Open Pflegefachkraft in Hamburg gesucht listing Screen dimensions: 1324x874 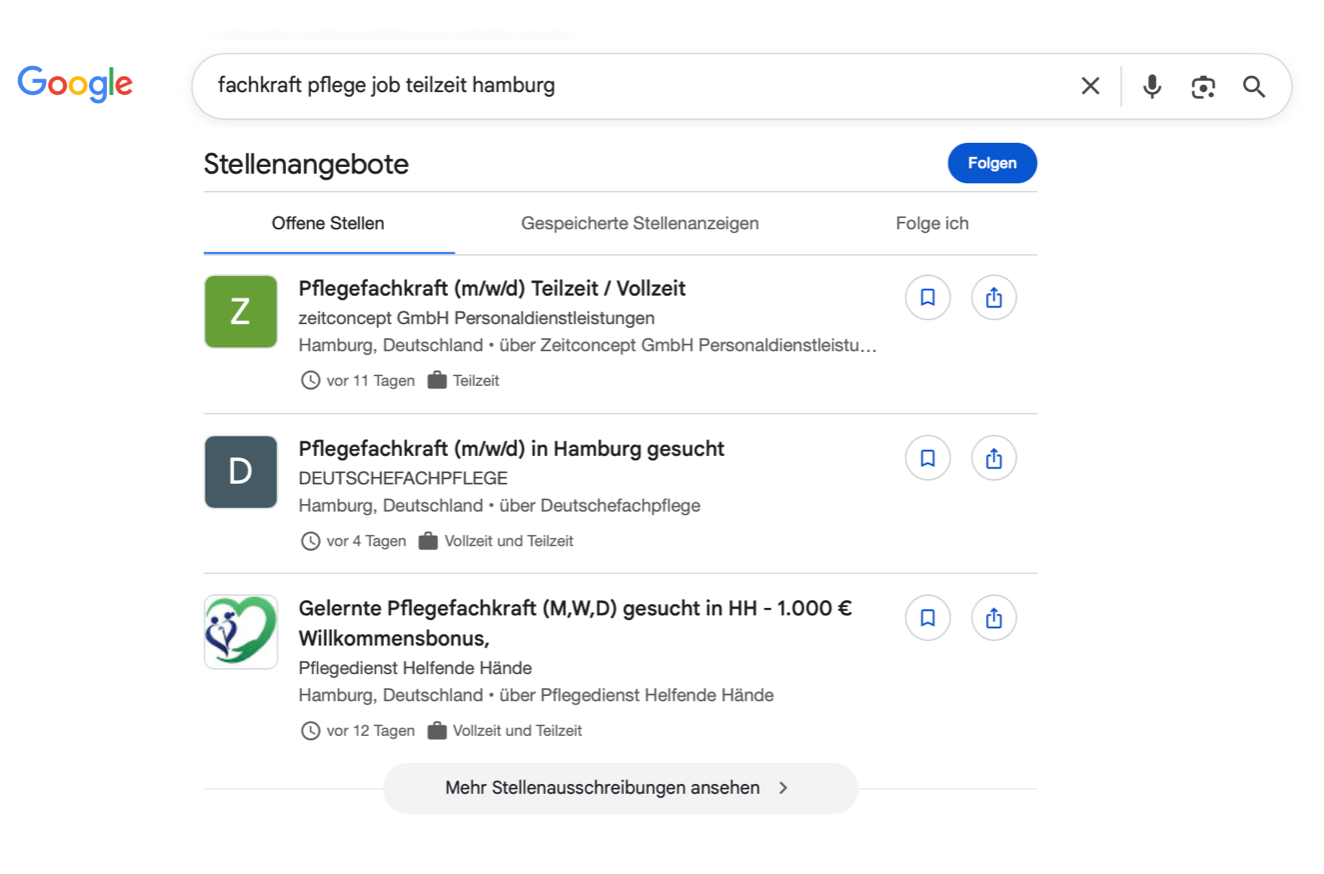tap(511, 449)
